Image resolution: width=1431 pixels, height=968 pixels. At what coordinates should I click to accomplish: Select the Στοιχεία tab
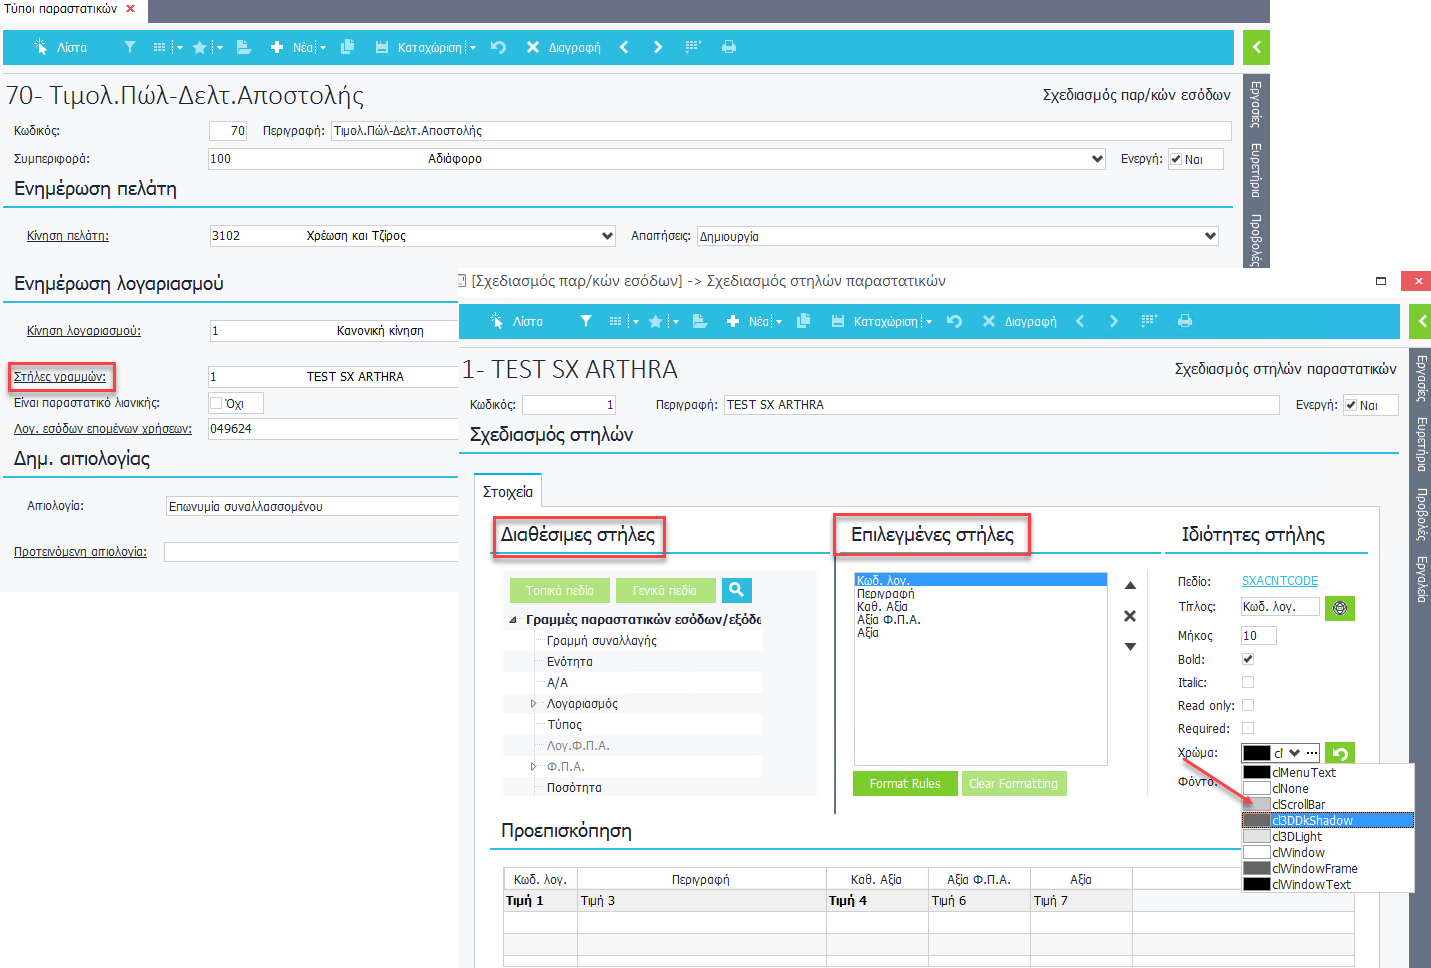(x=508, y=492)
